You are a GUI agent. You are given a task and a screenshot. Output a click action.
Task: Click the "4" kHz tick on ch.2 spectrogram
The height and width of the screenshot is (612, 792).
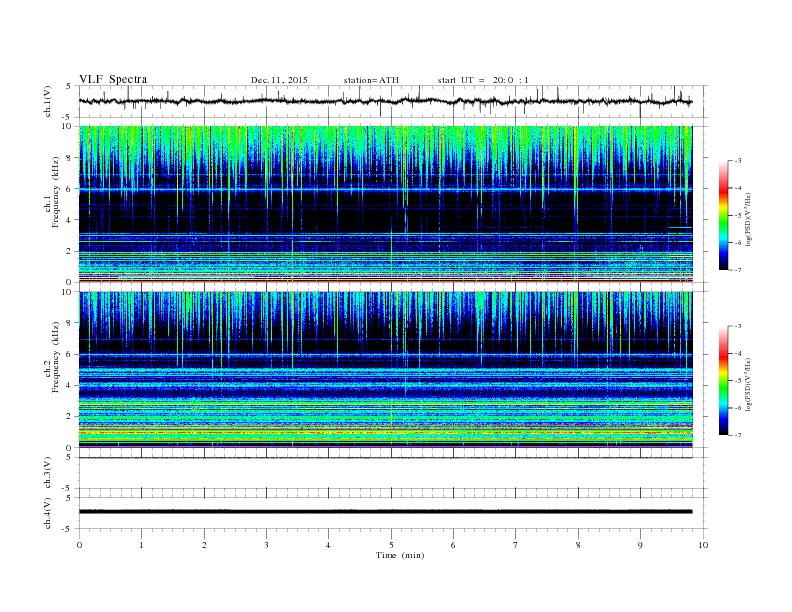pyautogui.click(x=70, y=385)
